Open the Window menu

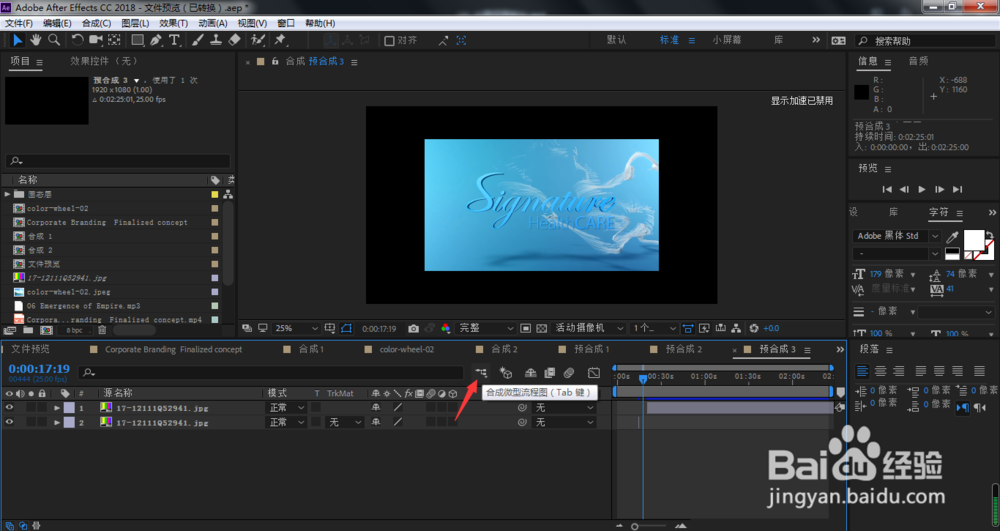point(286,23)
